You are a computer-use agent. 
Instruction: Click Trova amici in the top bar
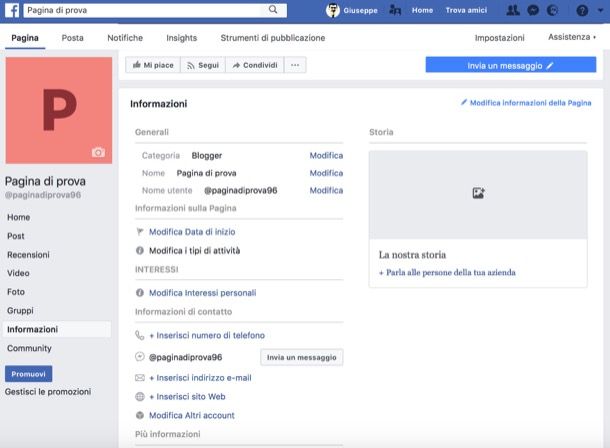click(466, 10)
